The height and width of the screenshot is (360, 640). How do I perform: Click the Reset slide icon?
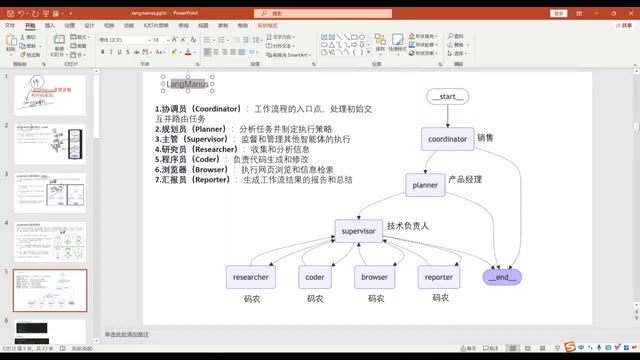[73, 46]
